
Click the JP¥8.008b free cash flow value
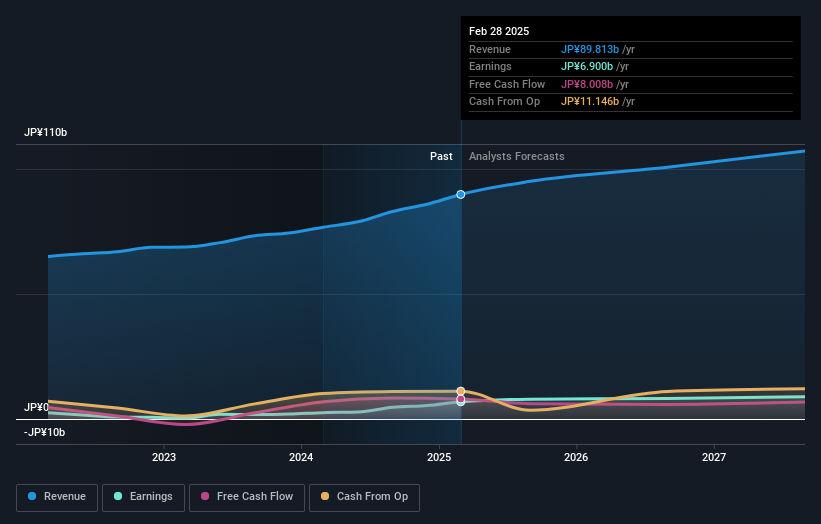(586, 84)
